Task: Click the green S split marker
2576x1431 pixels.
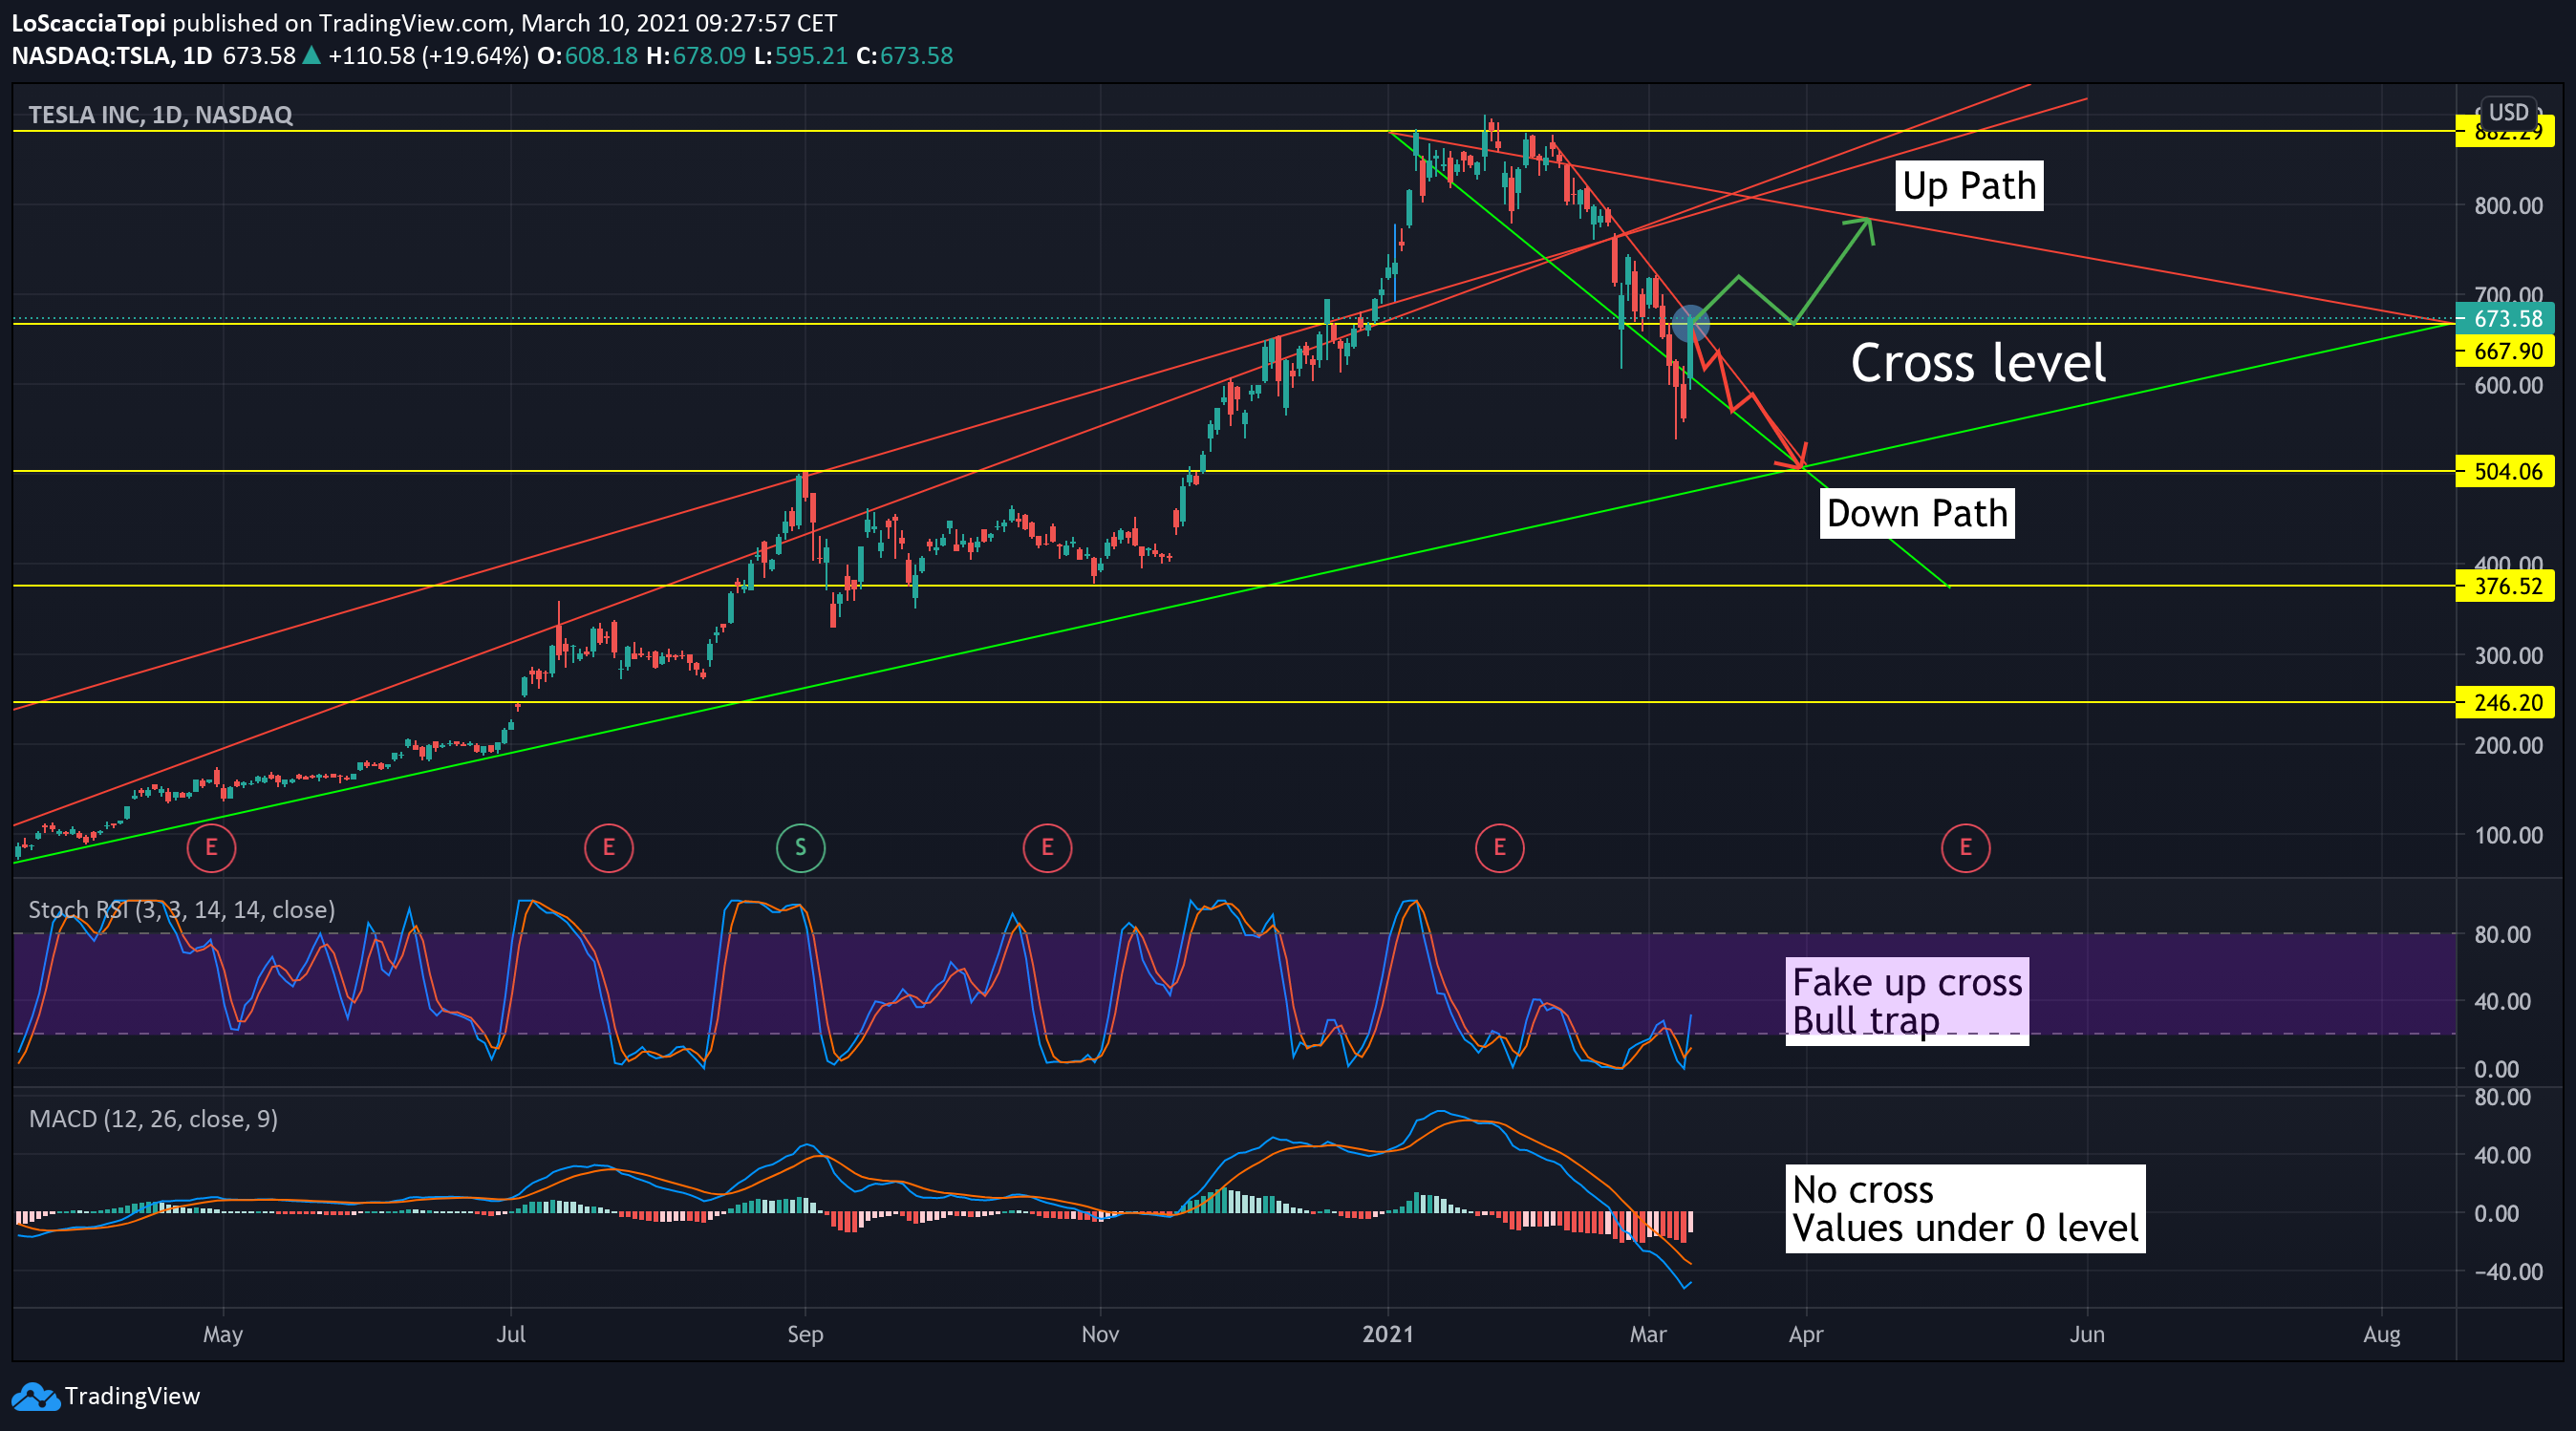Action: [x=800, y=848]
